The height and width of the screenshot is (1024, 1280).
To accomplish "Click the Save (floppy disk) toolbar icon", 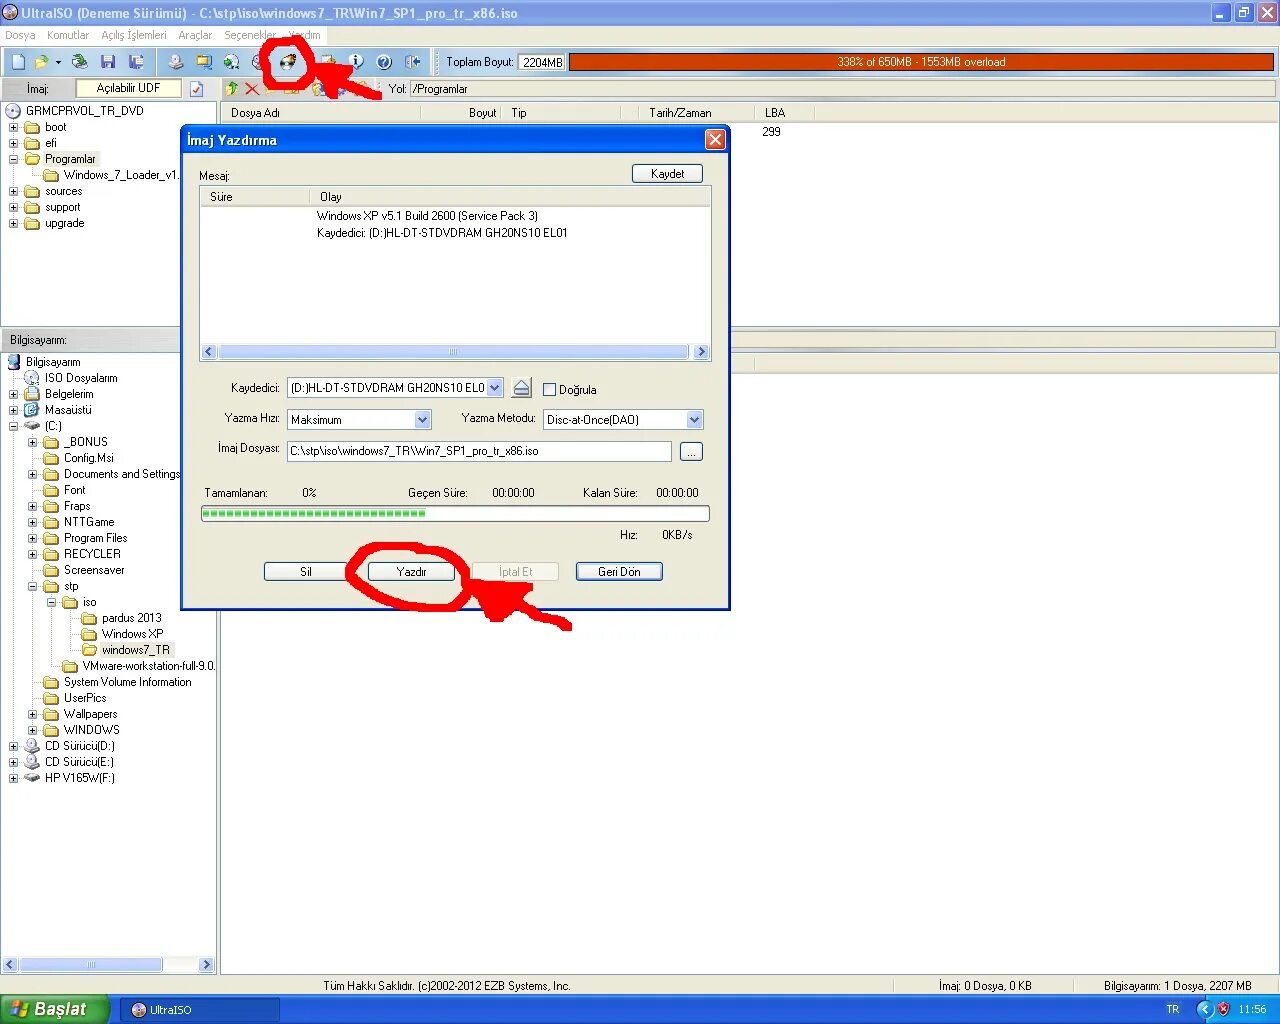I will [x=108, y=62].
